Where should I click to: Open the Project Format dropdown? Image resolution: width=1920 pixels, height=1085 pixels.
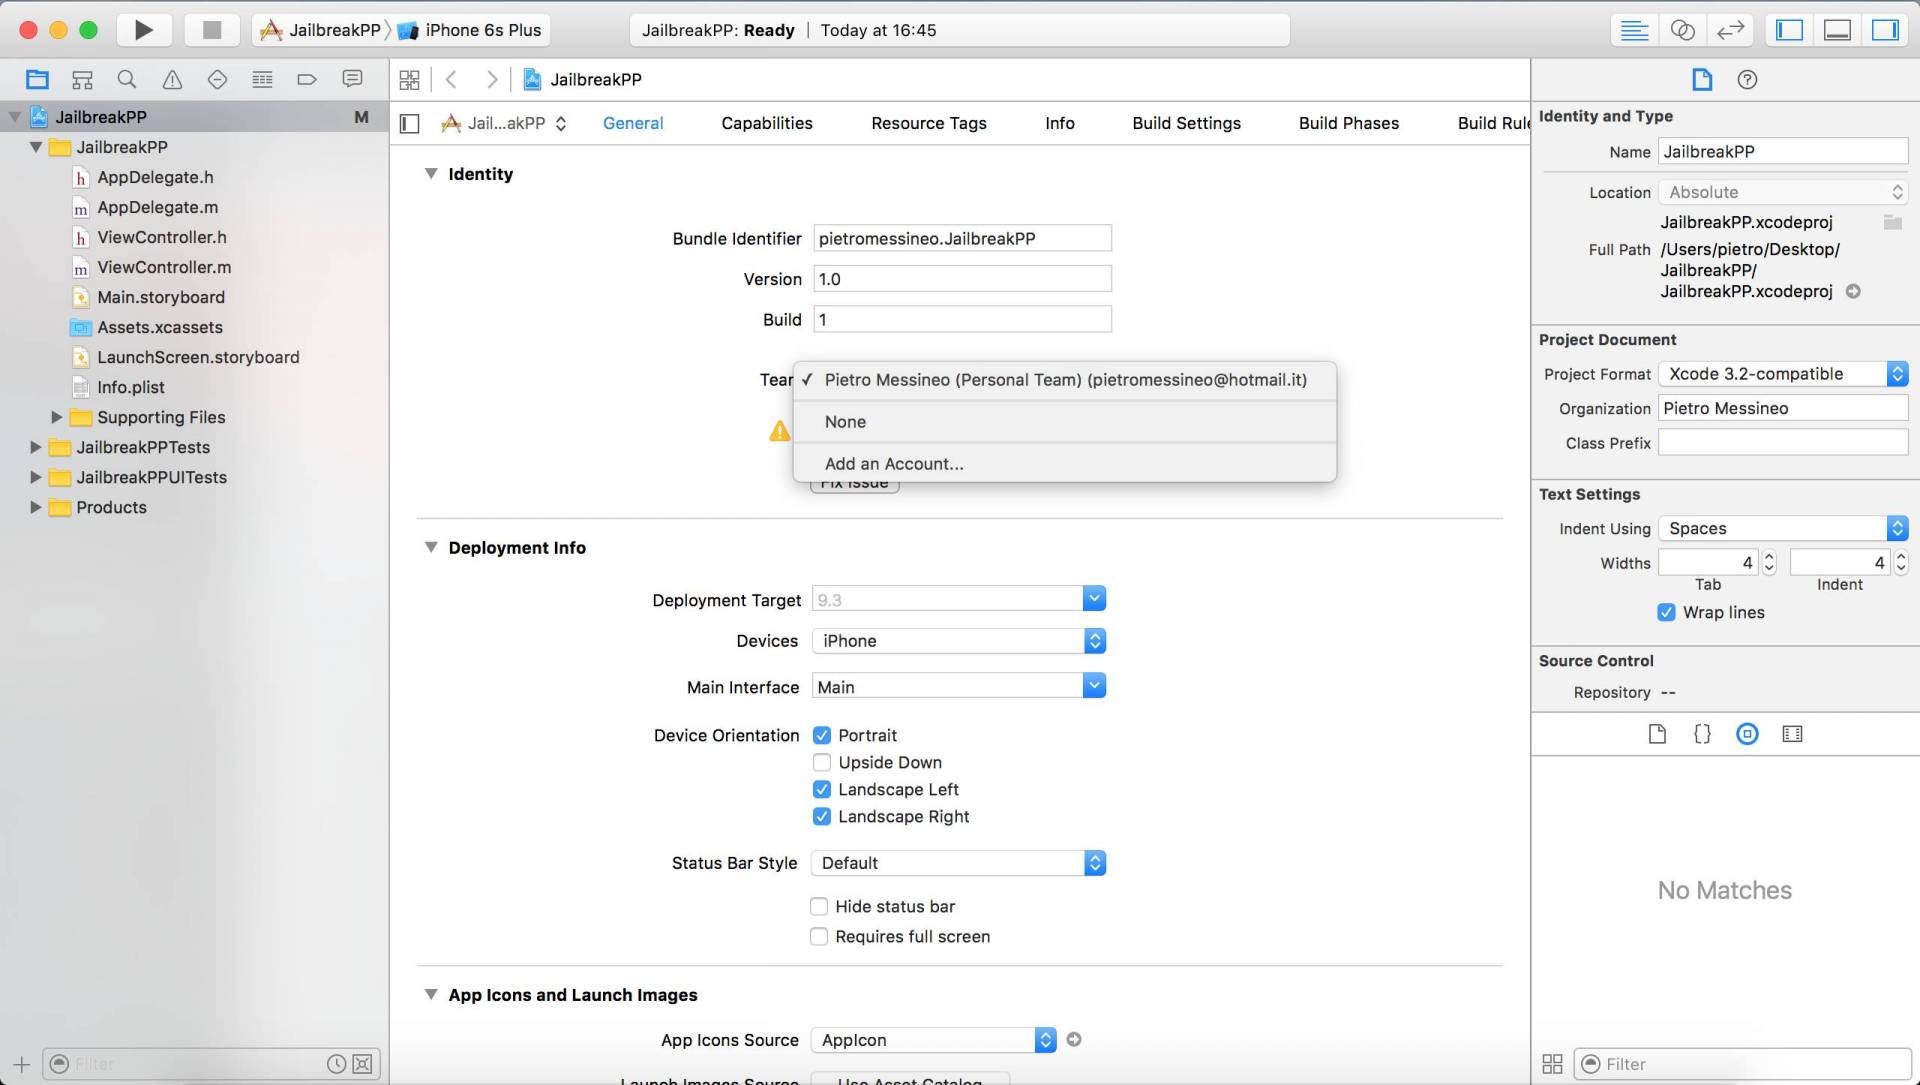[x=1783, y=373]
